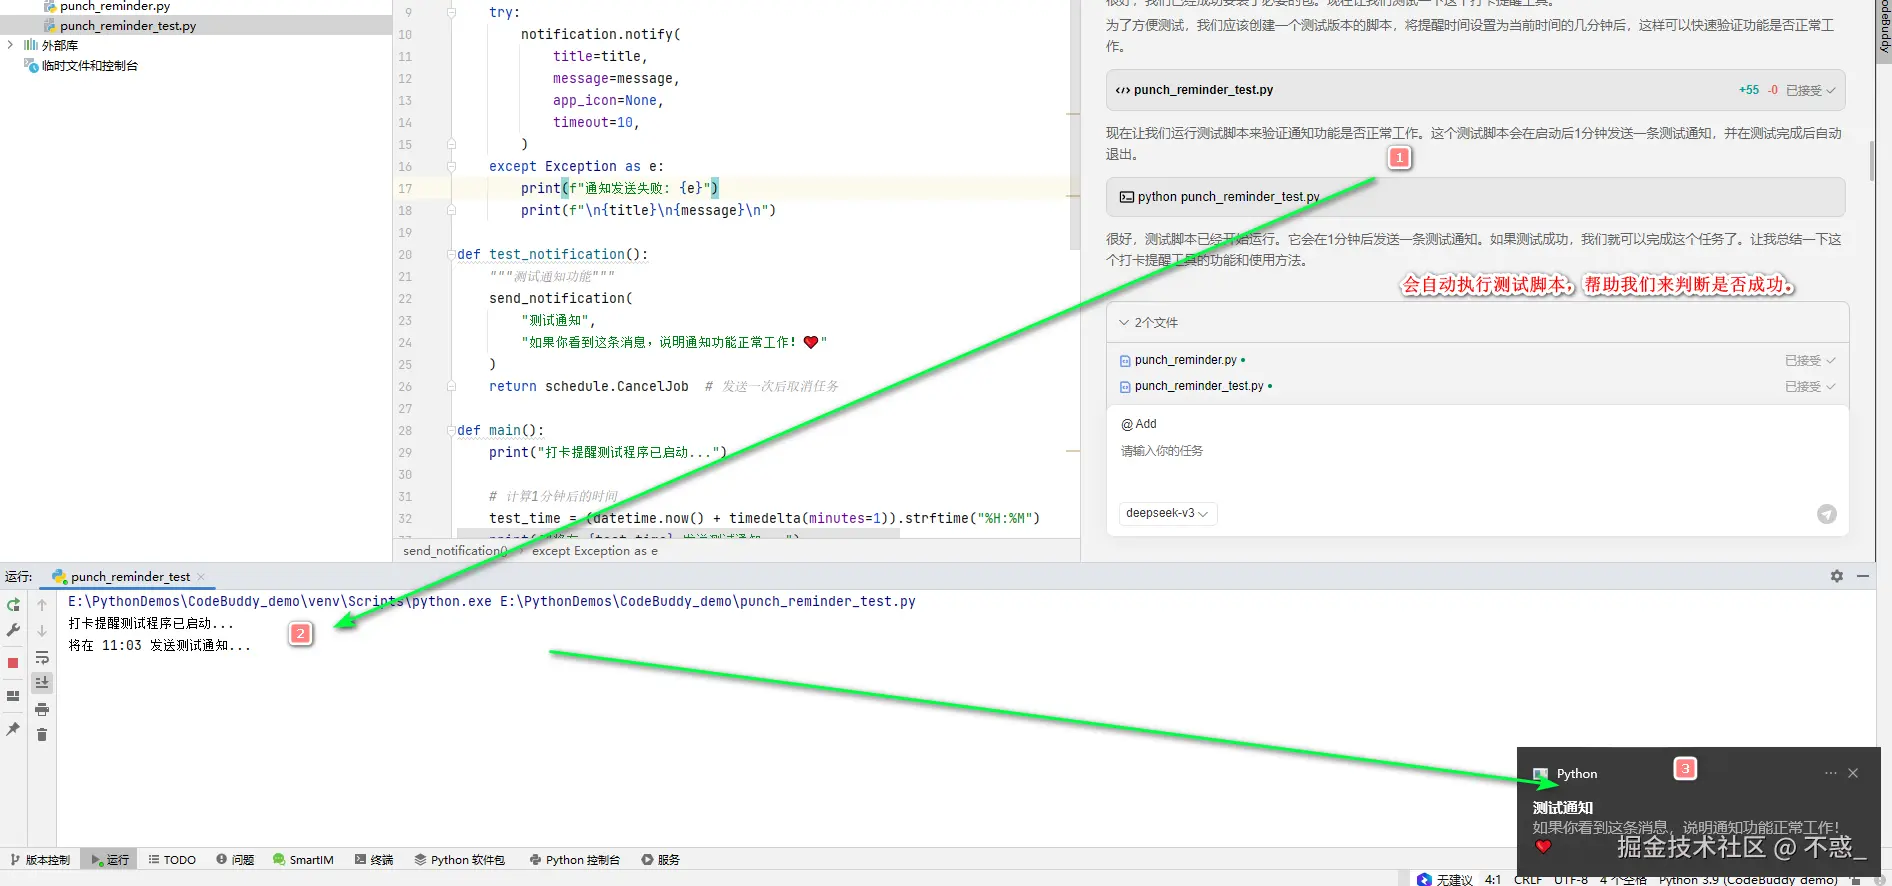Print the console output with printer icon
Viewport: 1892px width, 886px height.
[42, 709]
